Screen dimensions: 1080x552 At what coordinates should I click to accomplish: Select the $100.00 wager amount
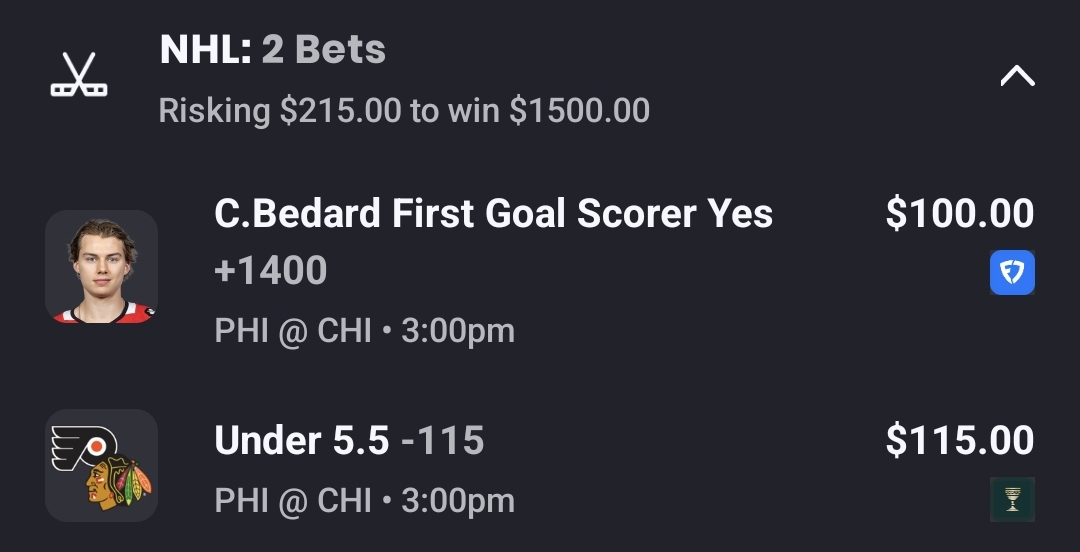click(x=959, y=214)
